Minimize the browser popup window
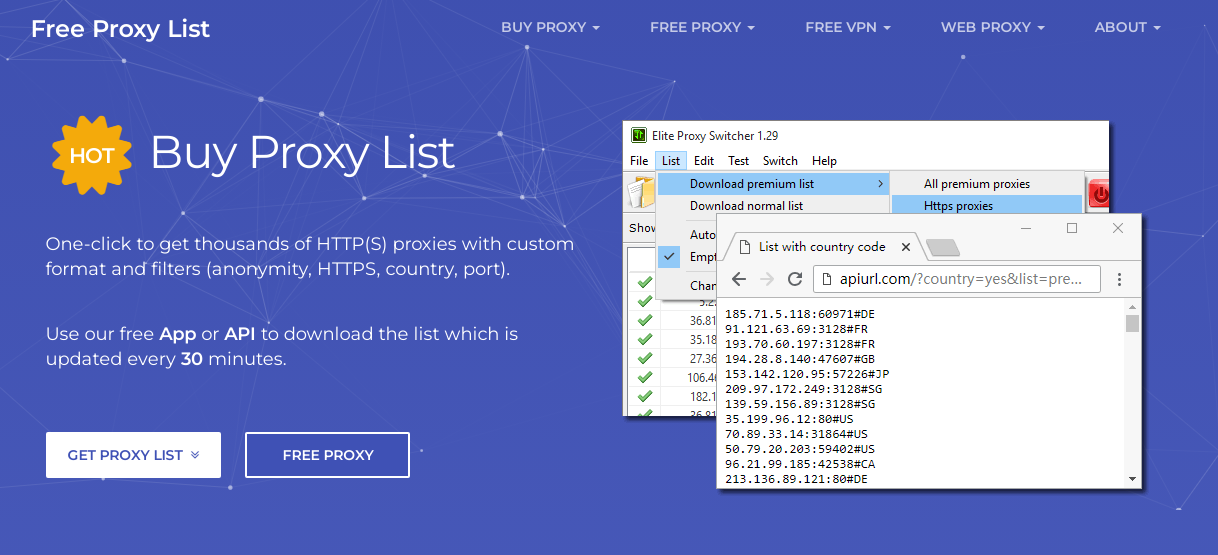Screen dimensions: 1218x555 (x=1026, y=228)
